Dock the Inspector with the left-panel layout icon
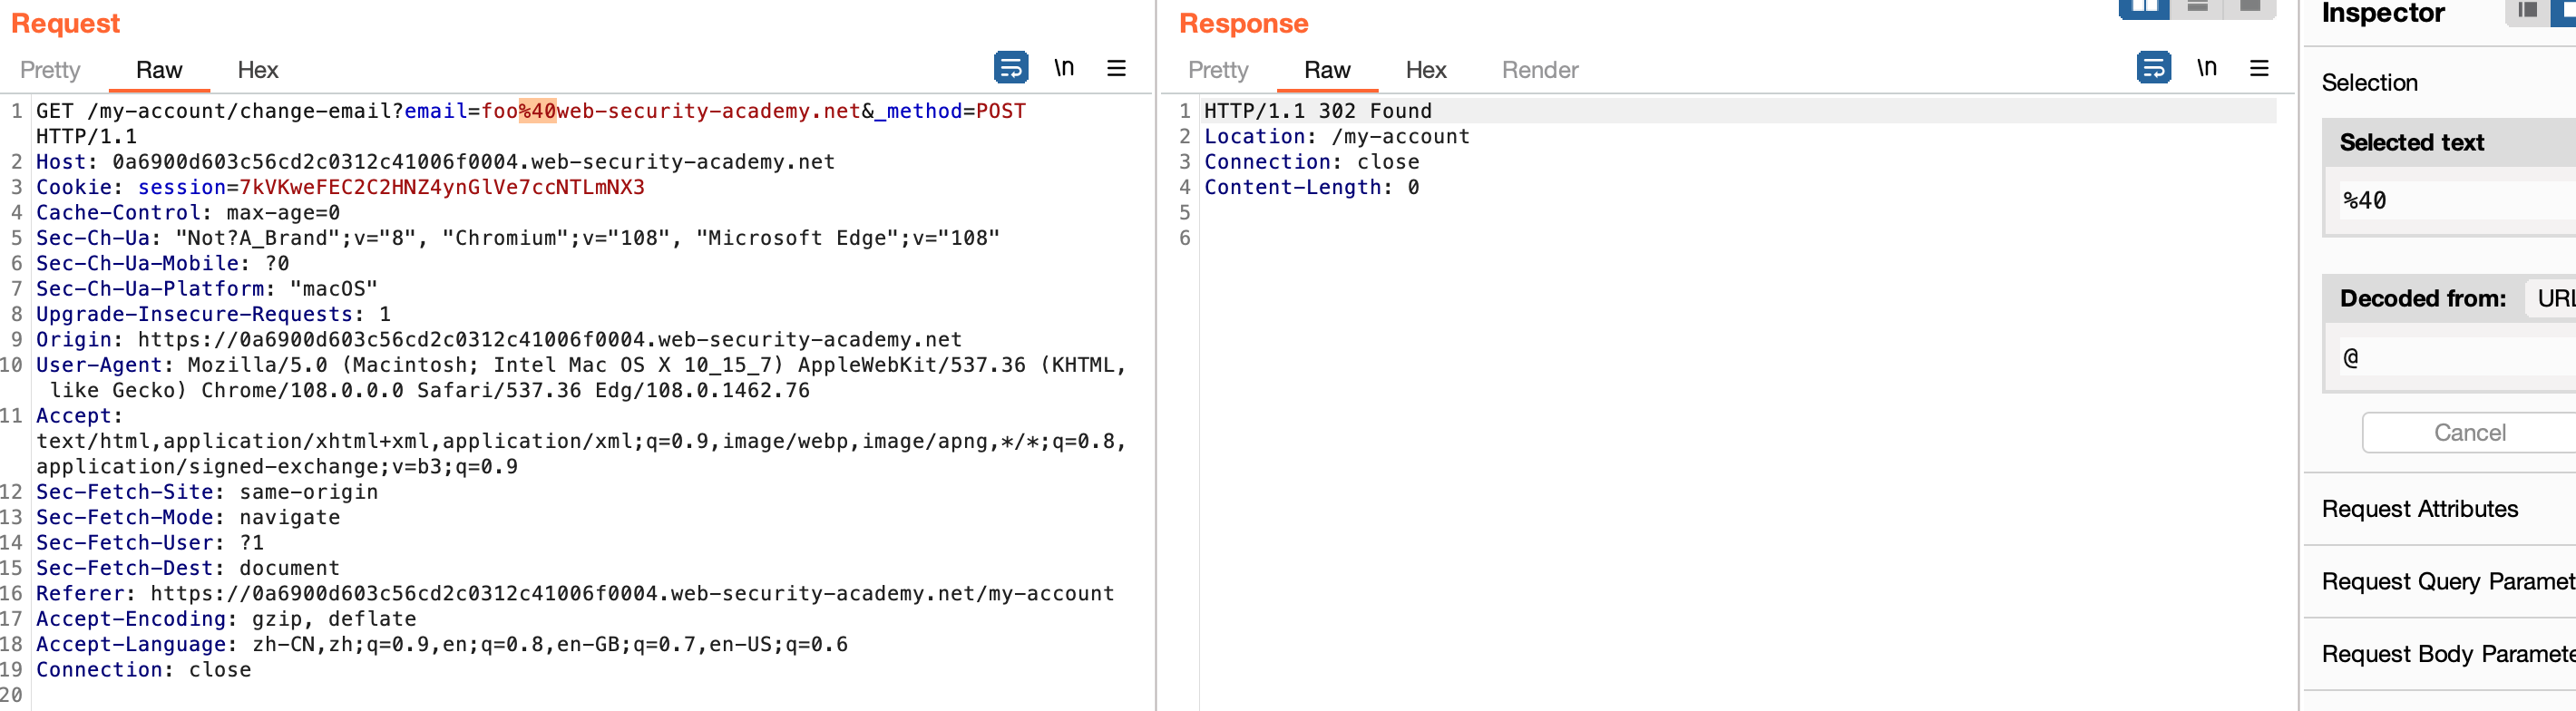 (x=2527, y=10)
